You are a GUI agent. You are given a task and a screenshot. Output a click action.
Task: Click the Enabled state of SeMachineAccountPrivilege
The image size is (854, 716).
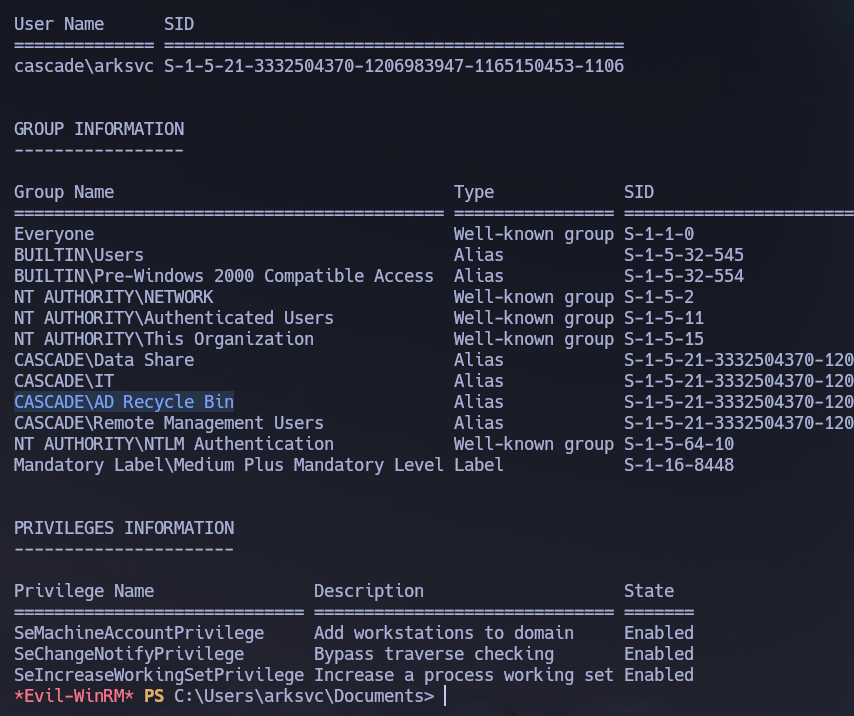point(658,632)
